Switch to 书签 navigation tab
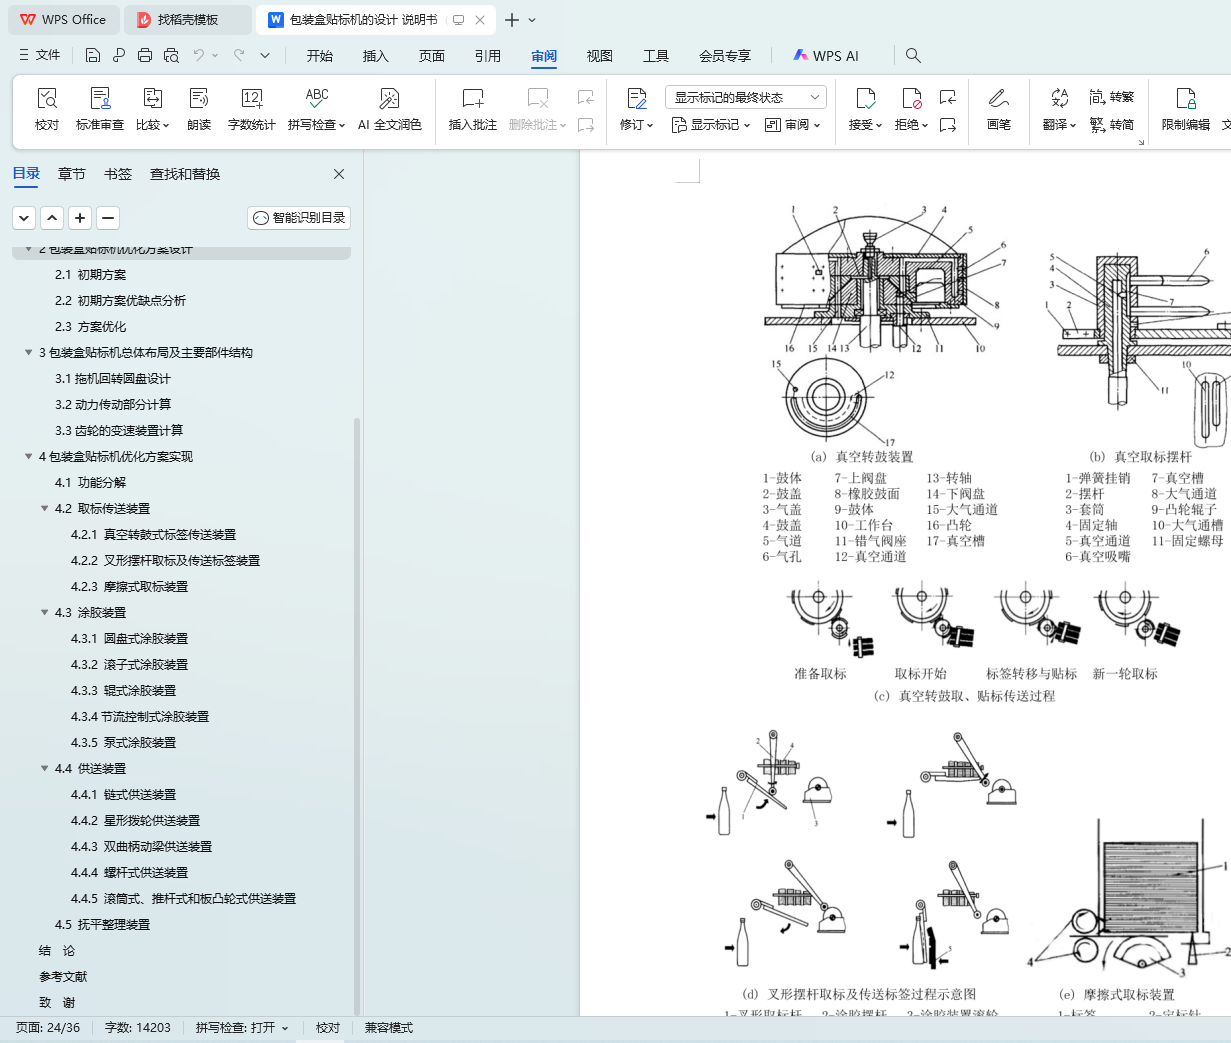The width and height of the screenshot is (1231, 1043). [118, 174]
